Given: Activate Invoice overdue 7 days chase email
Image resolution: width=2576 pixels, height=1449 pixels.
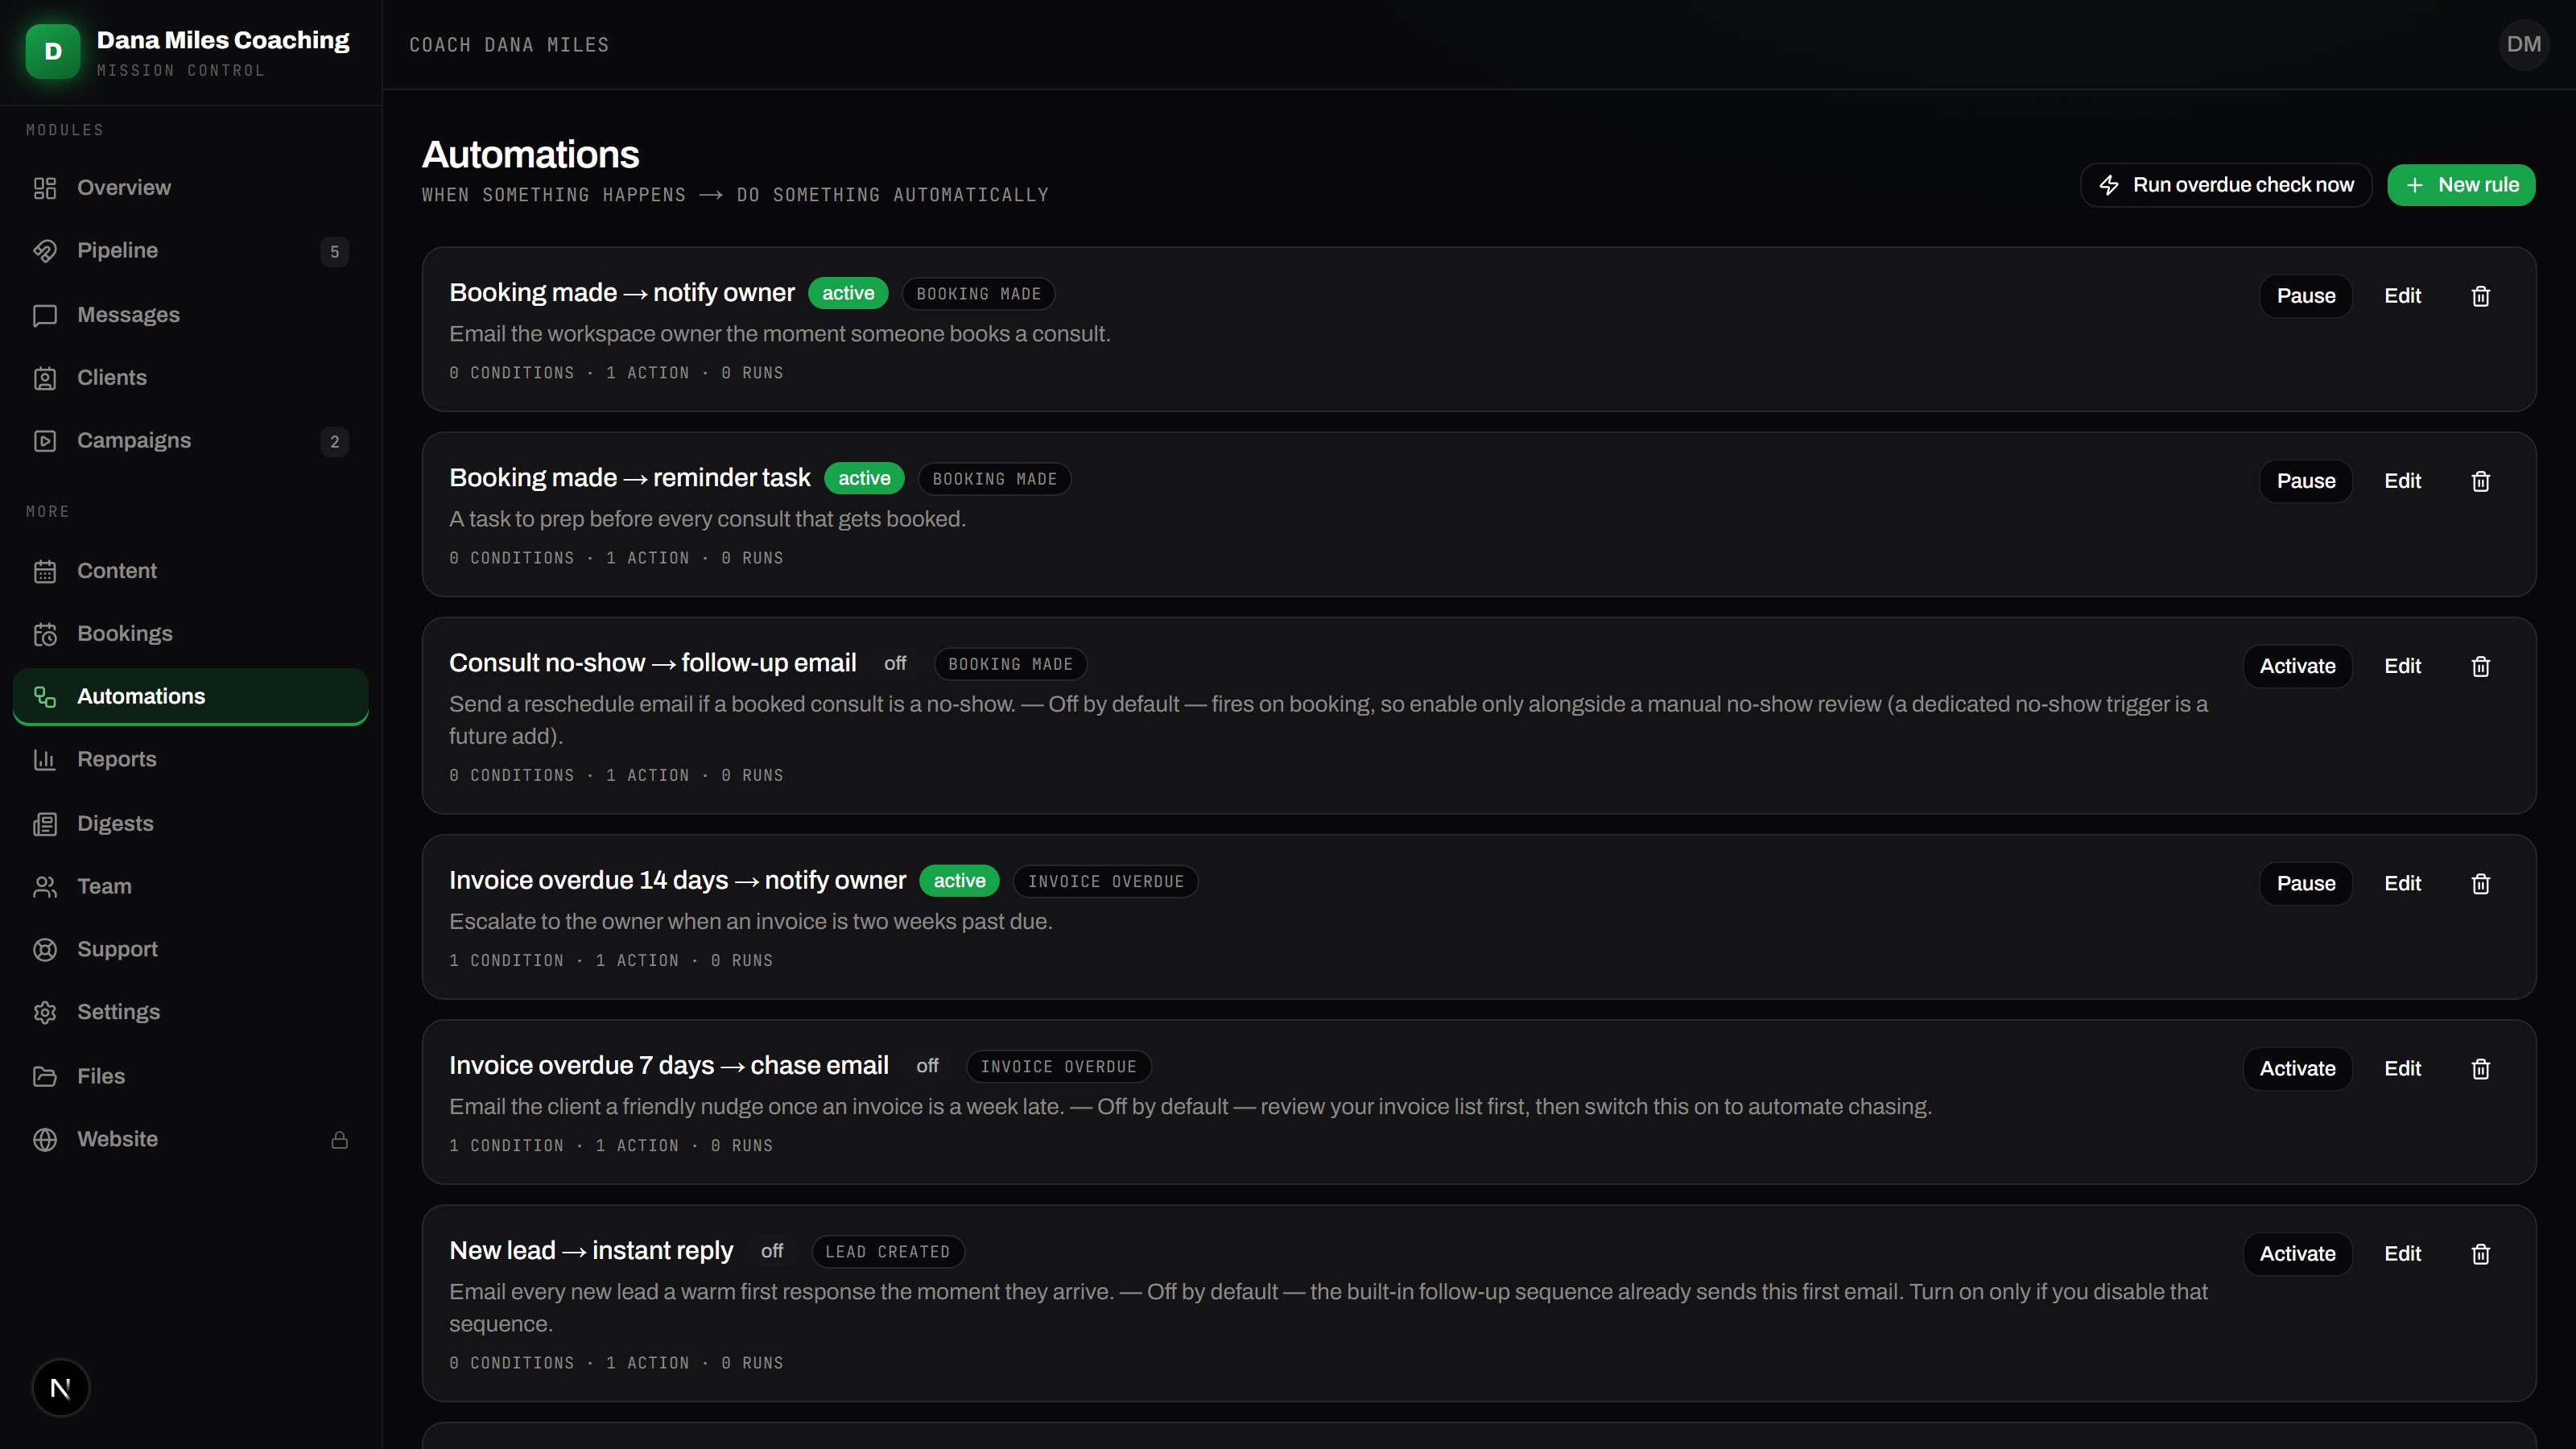Looking at the screenshot, I should pyautogui.click(x=2297, y=1068).
